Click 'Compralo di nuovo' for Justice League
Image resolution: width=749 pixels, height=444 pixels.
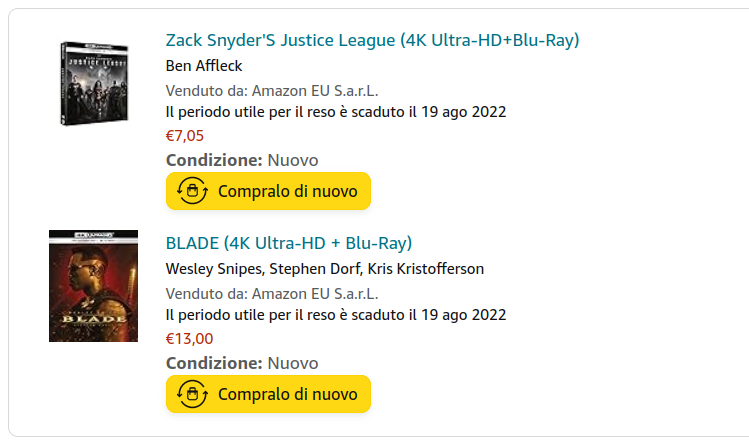[268, 191]
